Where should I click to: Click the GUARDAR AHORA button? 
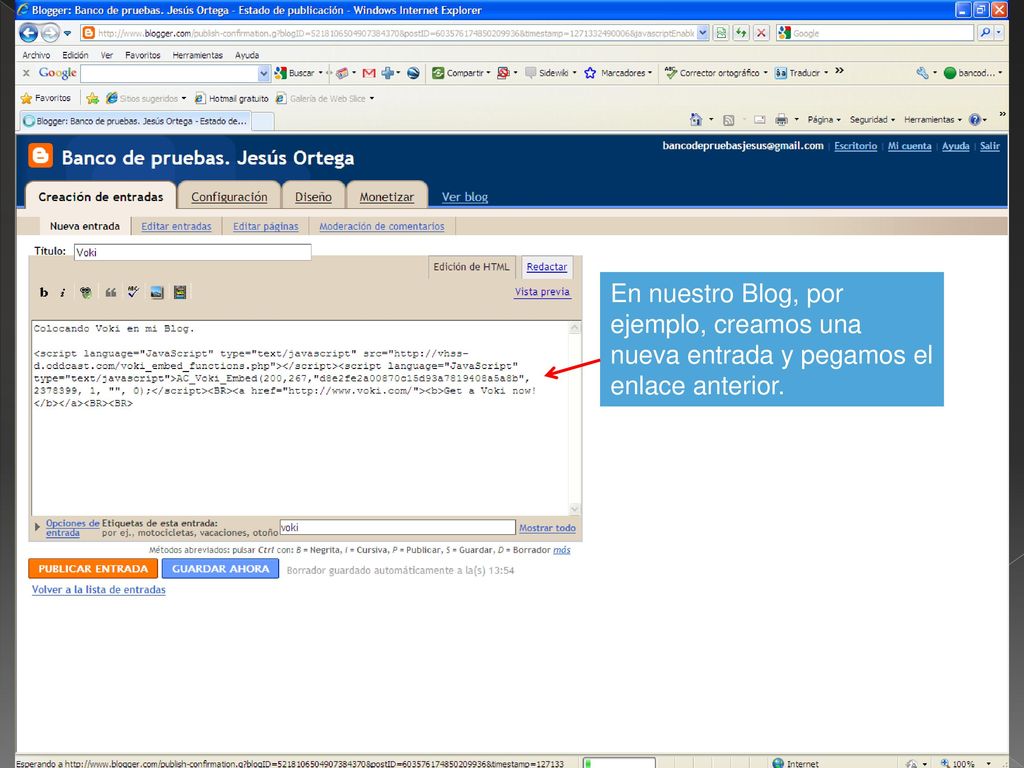pyautogui.click(x=221, y=569)
